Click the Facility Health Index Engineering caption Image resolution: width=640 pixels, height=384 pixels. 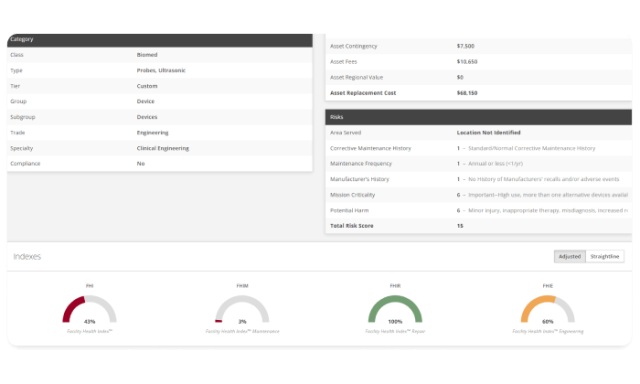[x=547, y=331]
